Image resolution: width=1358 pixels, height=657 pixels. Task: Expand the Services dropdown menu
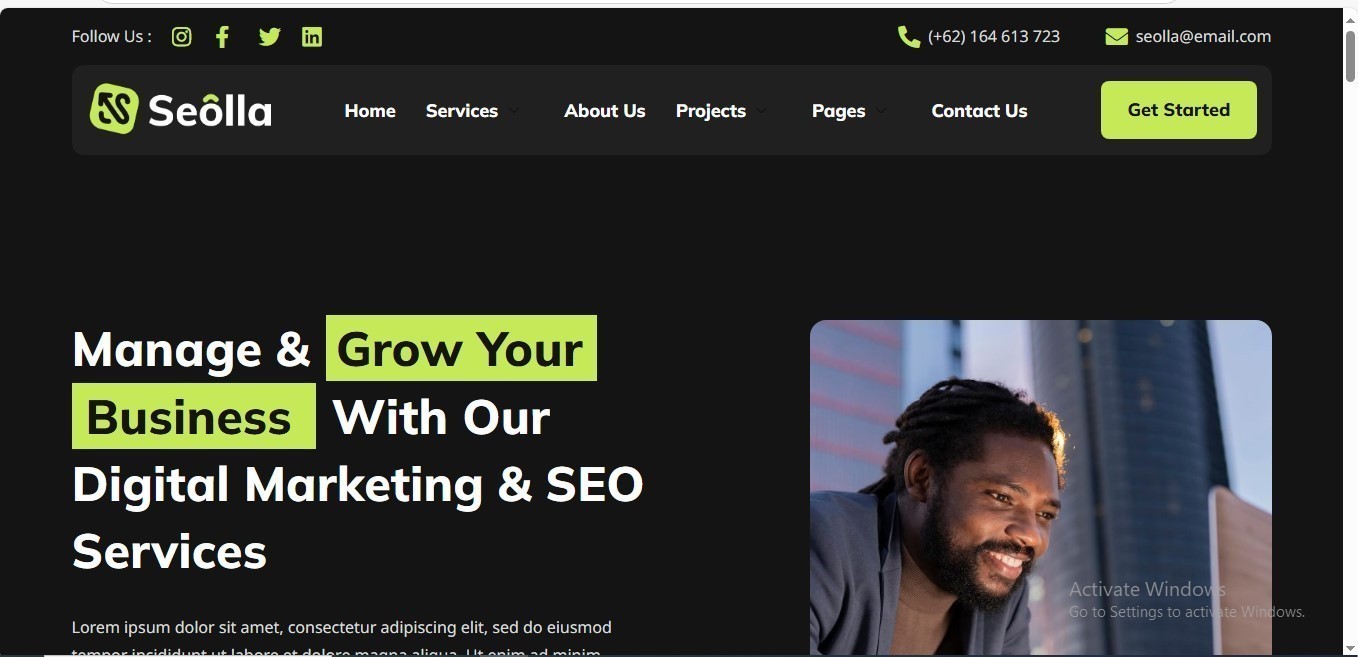coord(472,111)
